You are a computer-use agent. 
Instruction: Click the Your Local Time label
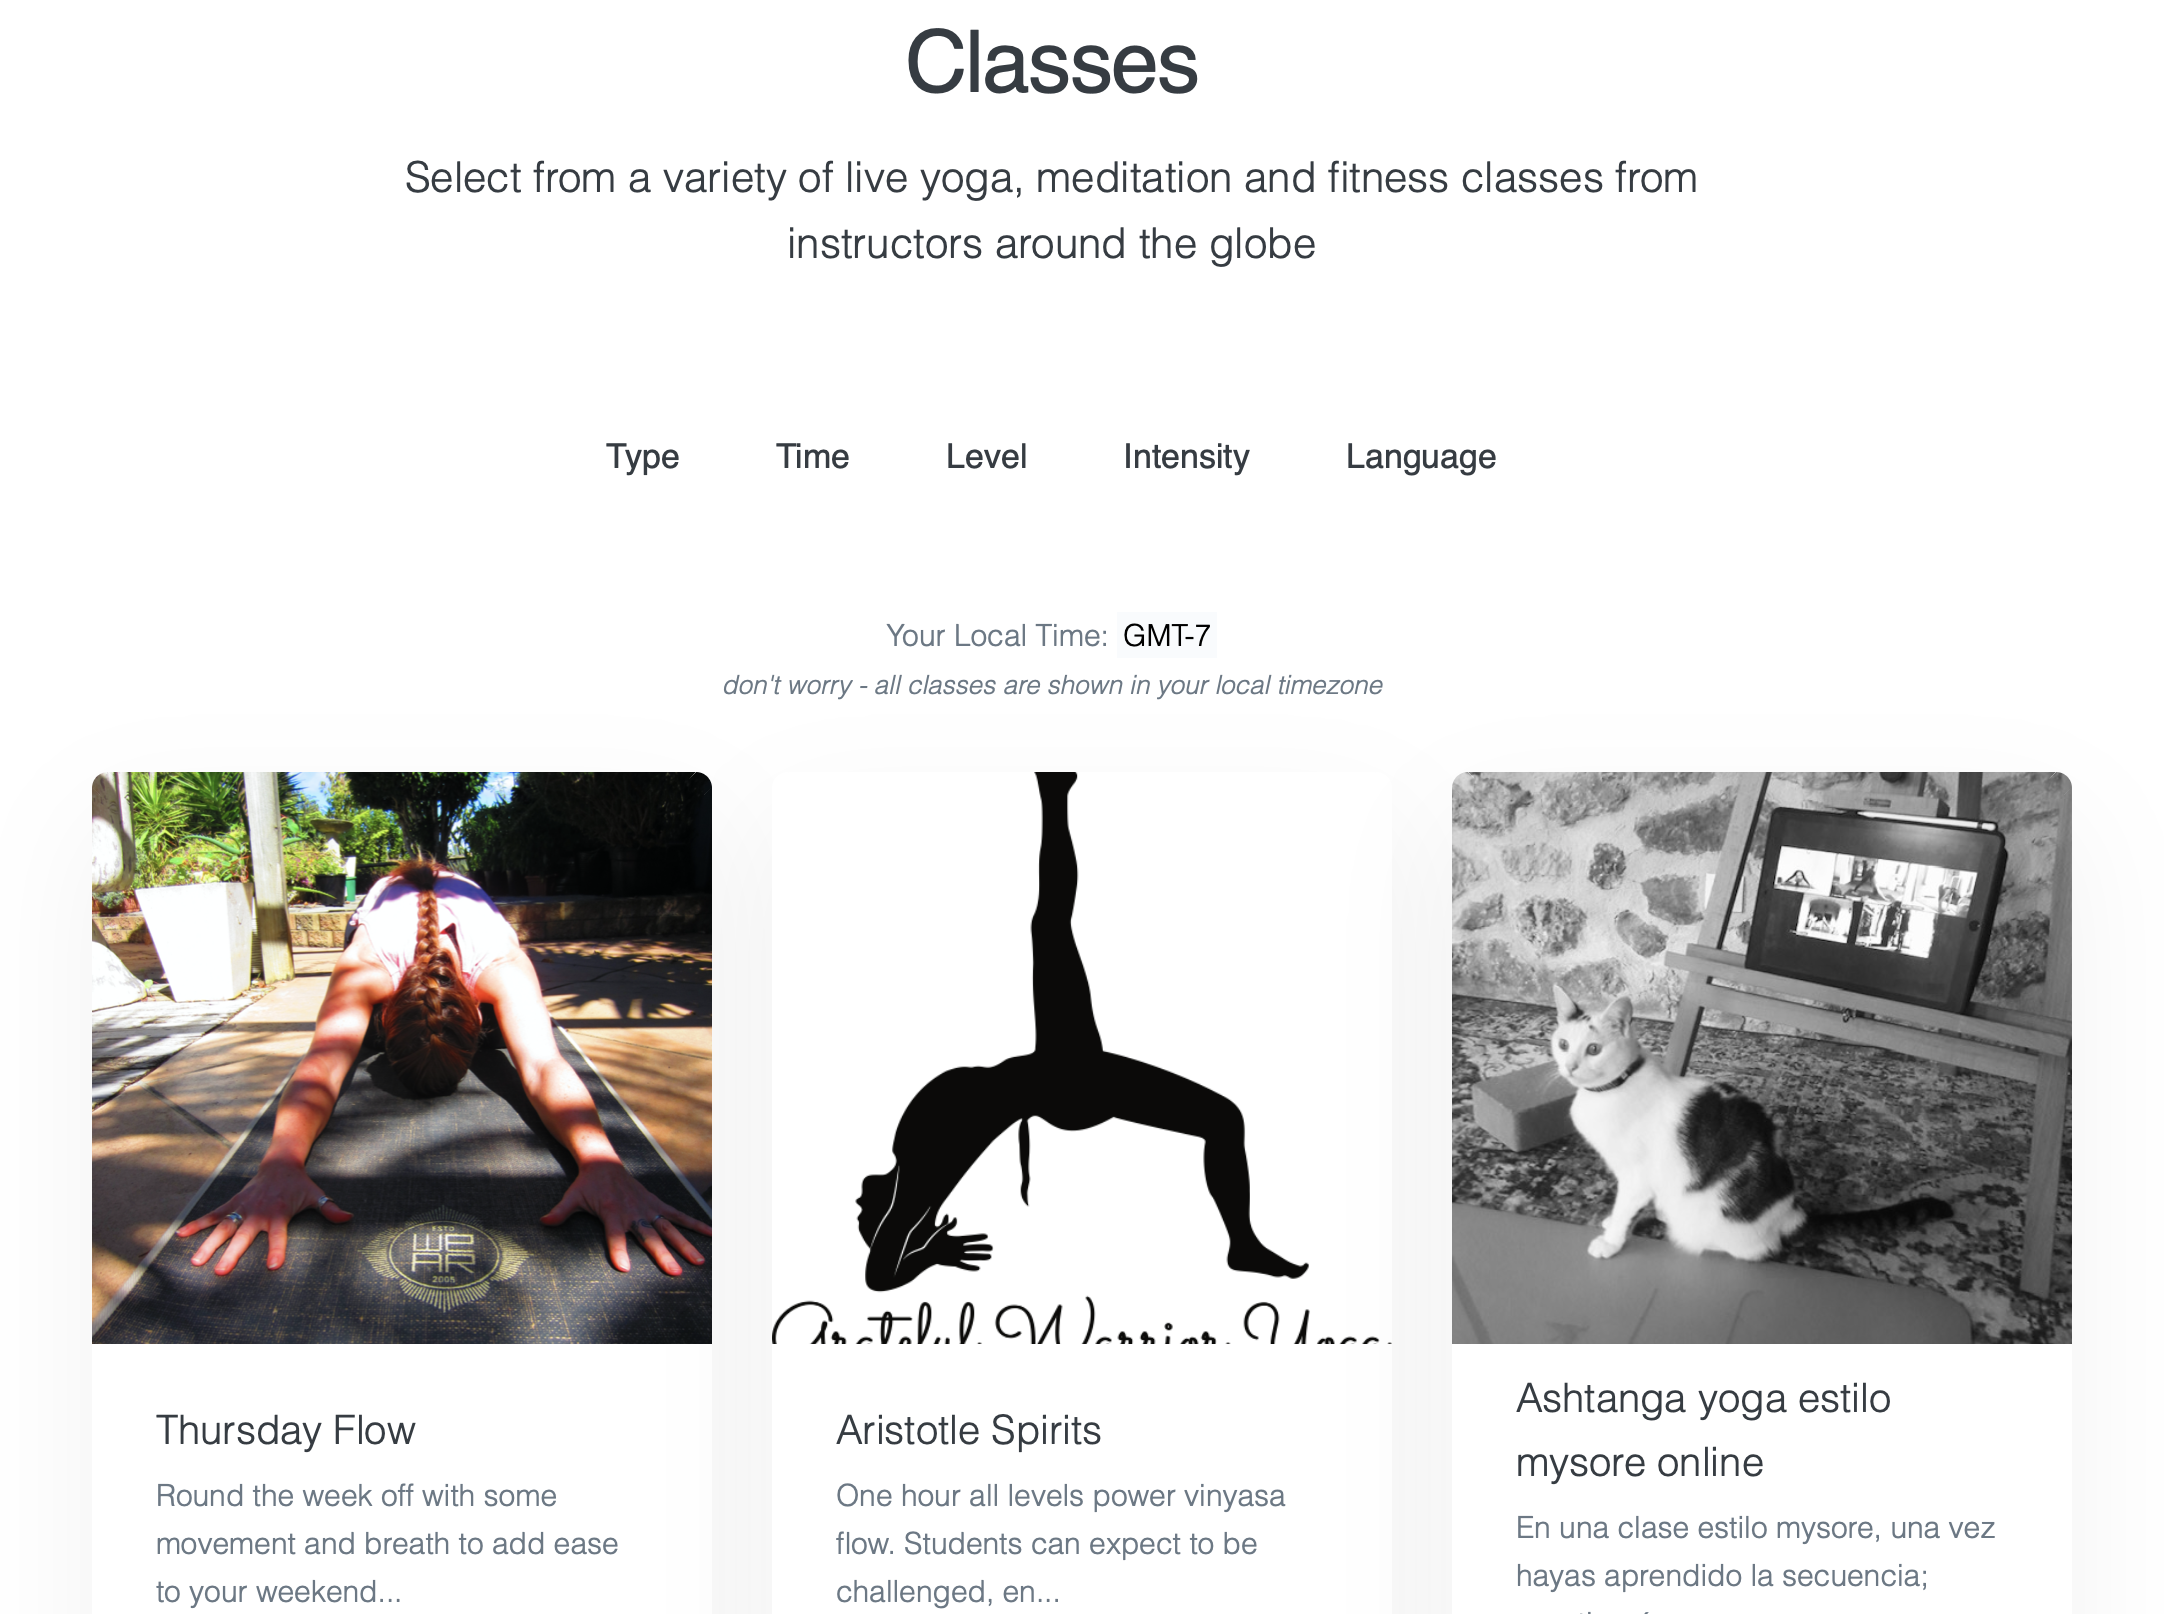click(x=996, y=635)
